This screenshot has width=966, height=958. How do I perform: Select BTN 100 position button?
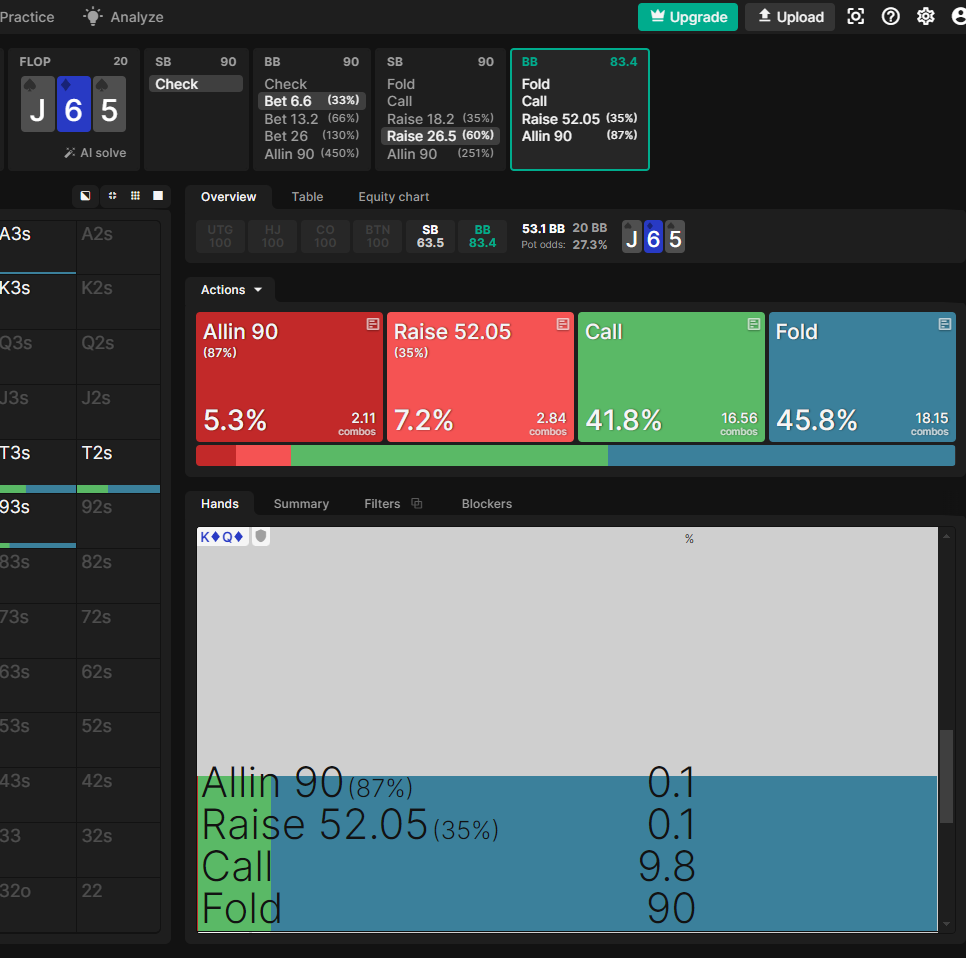[378, 236]
